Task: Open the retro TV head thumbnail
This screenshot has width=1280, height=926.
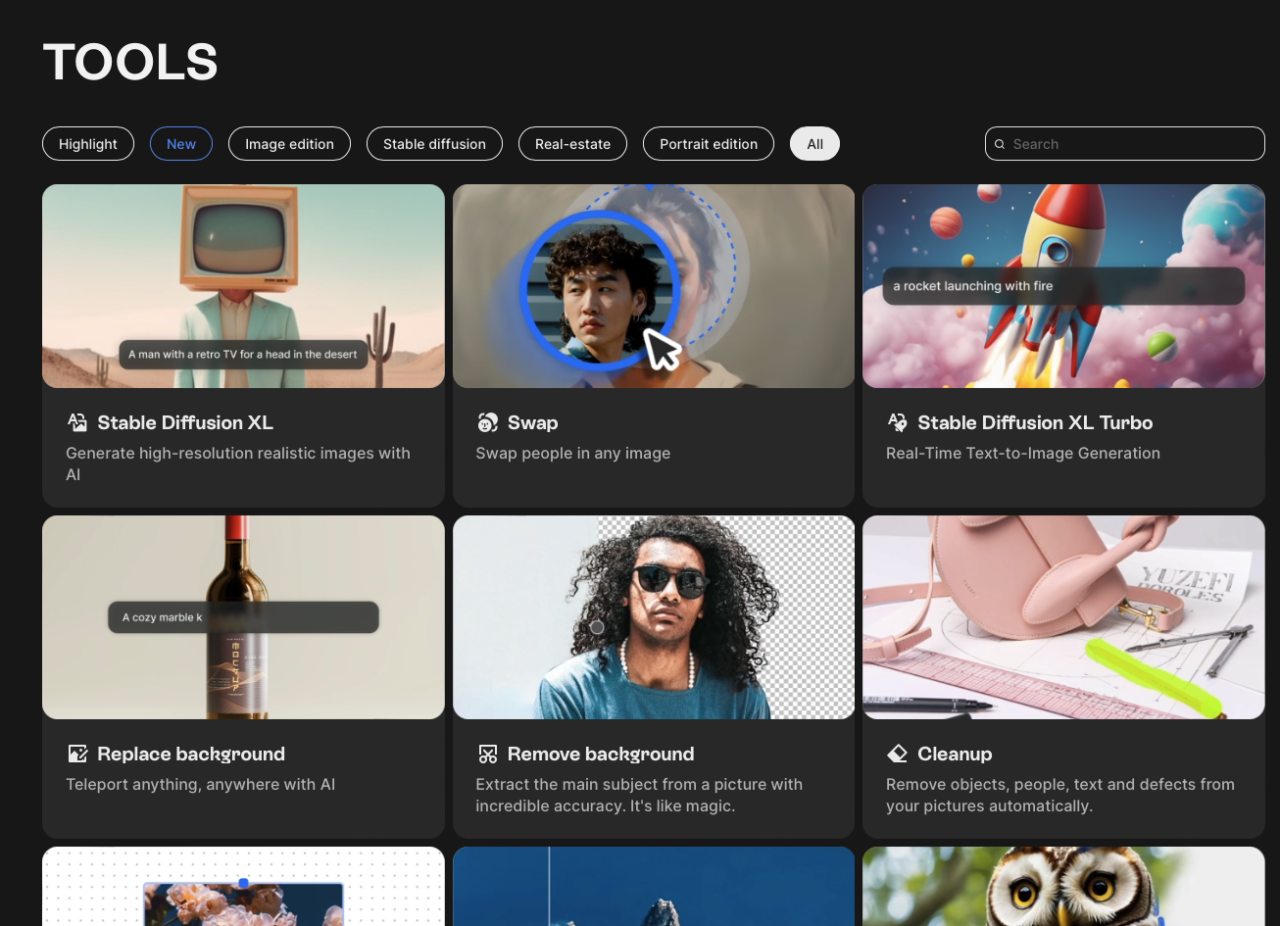Action: point(243,285)
